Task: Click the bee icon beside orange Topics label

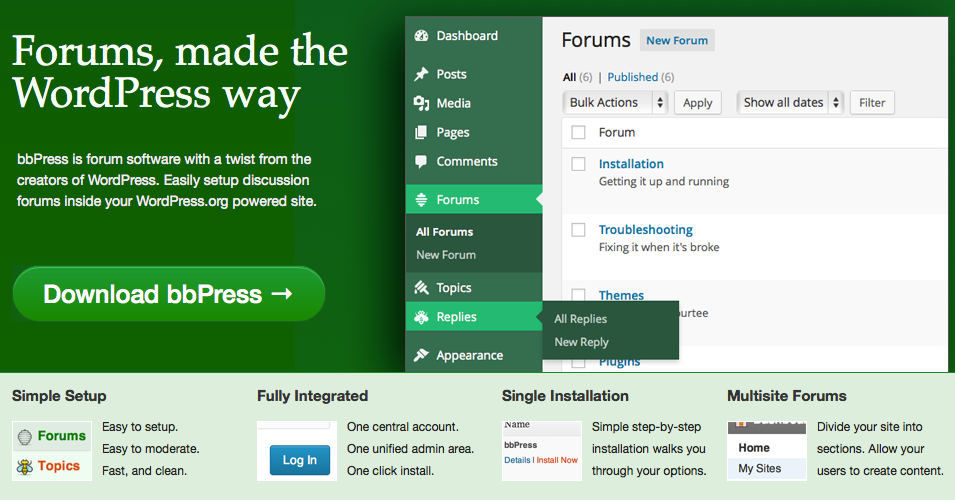Action: [x=24, y=467]
